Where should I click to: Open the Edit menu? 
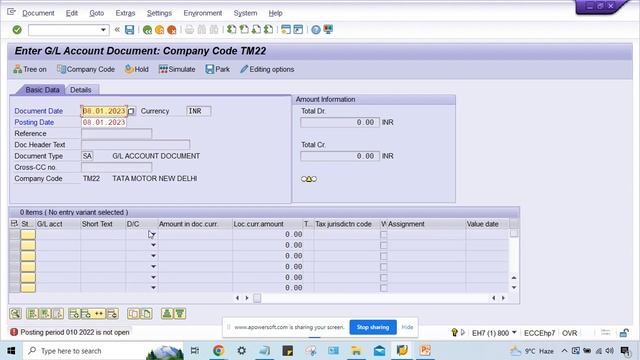tap(72, 13)
